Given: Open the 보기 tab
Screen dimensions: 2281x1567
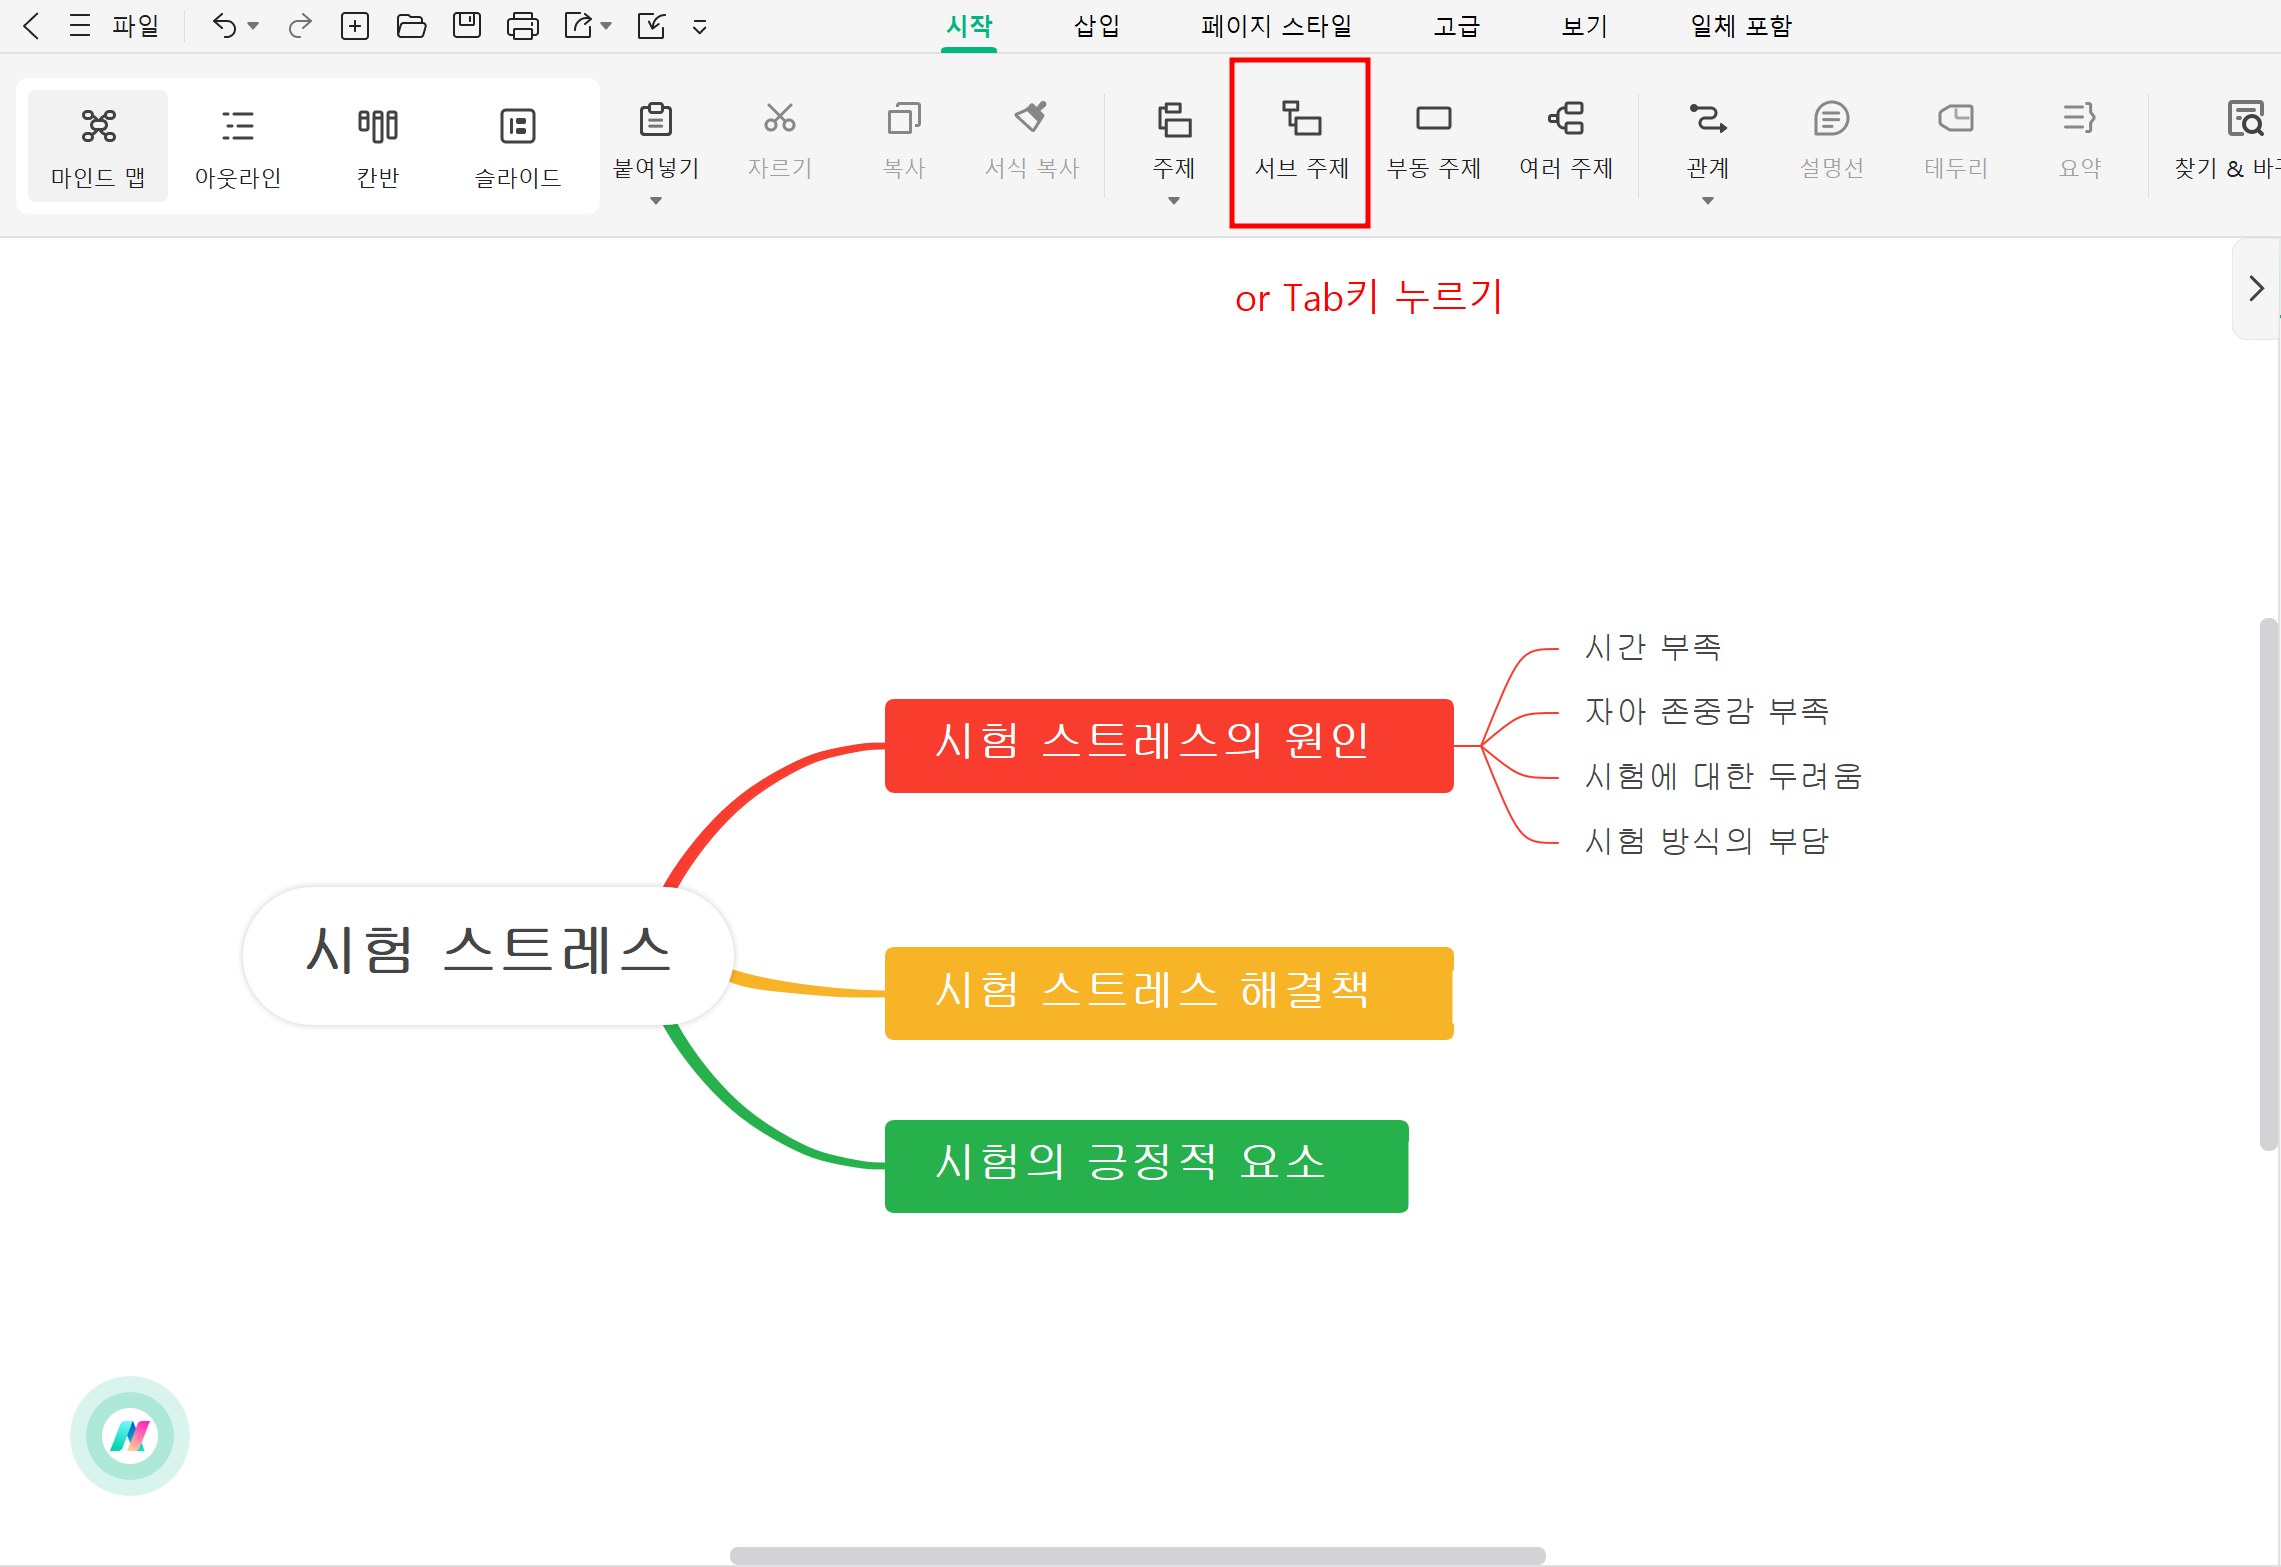Looking at the screenshot, I should (x=1584, y=26).
